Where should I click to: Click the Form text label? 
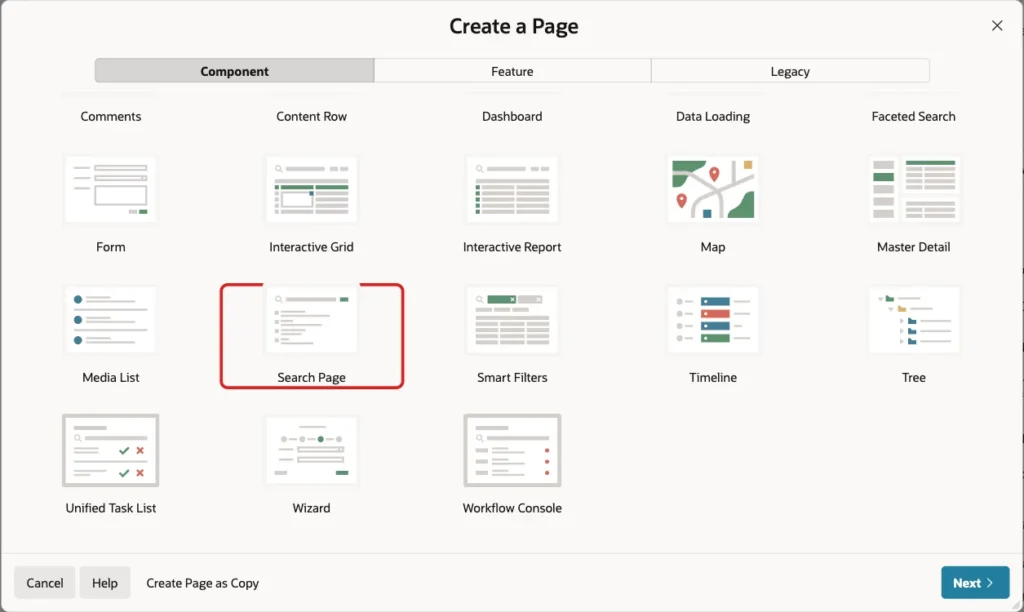click(110, 247)
